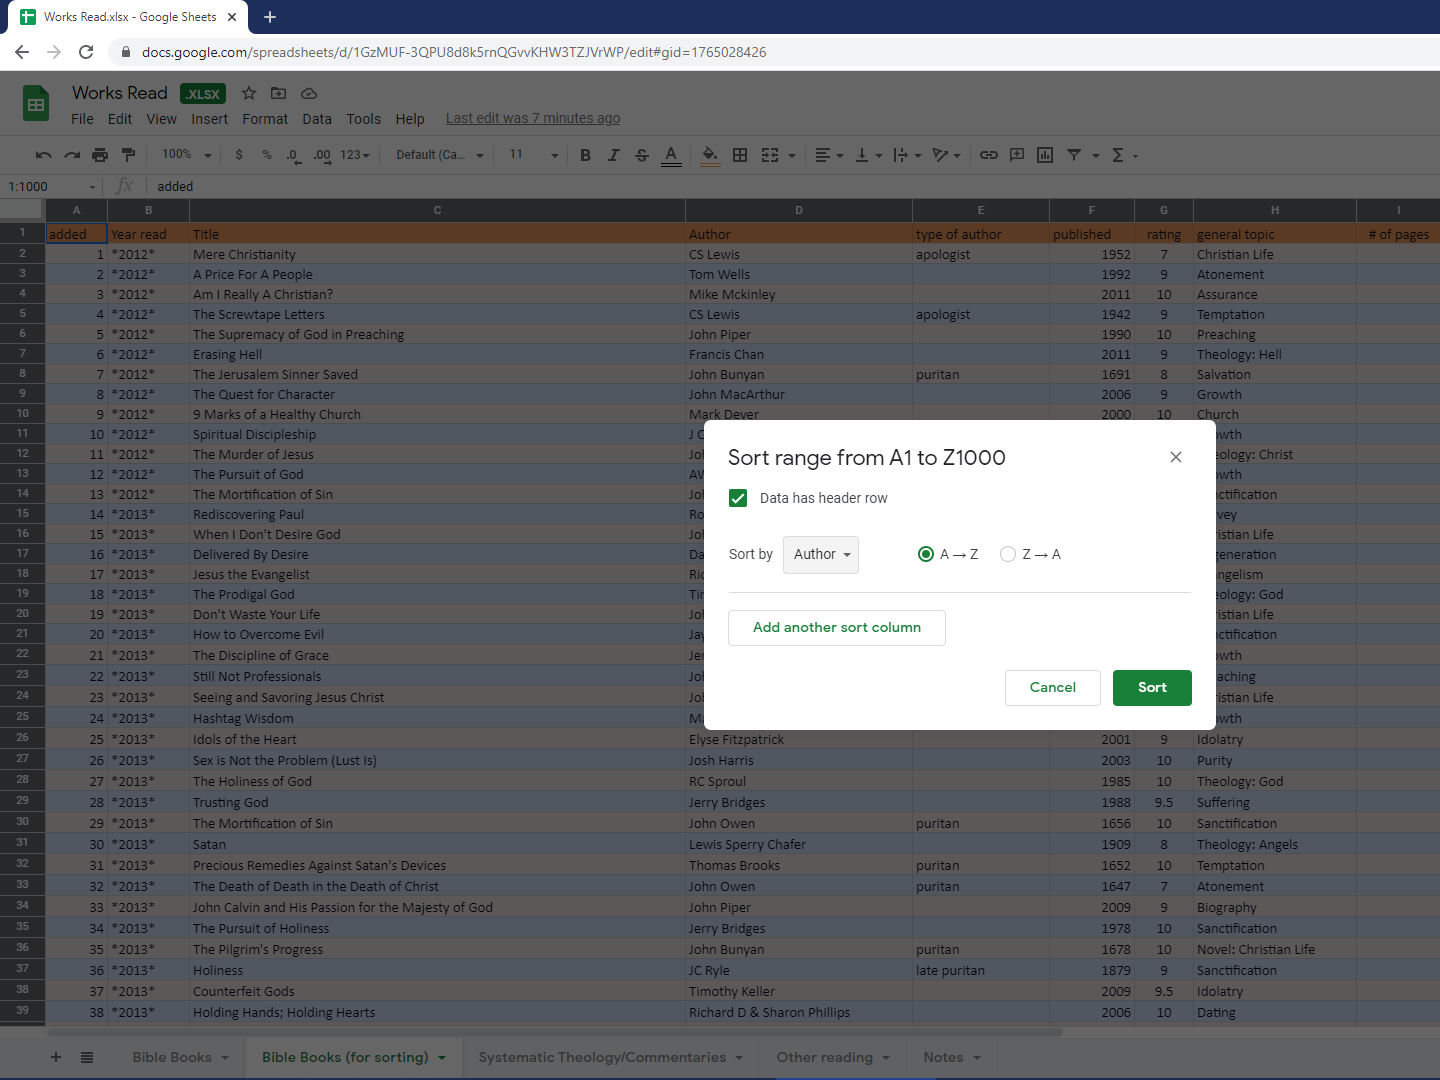Screen dimensions: 1440x1080
Task: Uncheck Data has header row
Action: 738,498
